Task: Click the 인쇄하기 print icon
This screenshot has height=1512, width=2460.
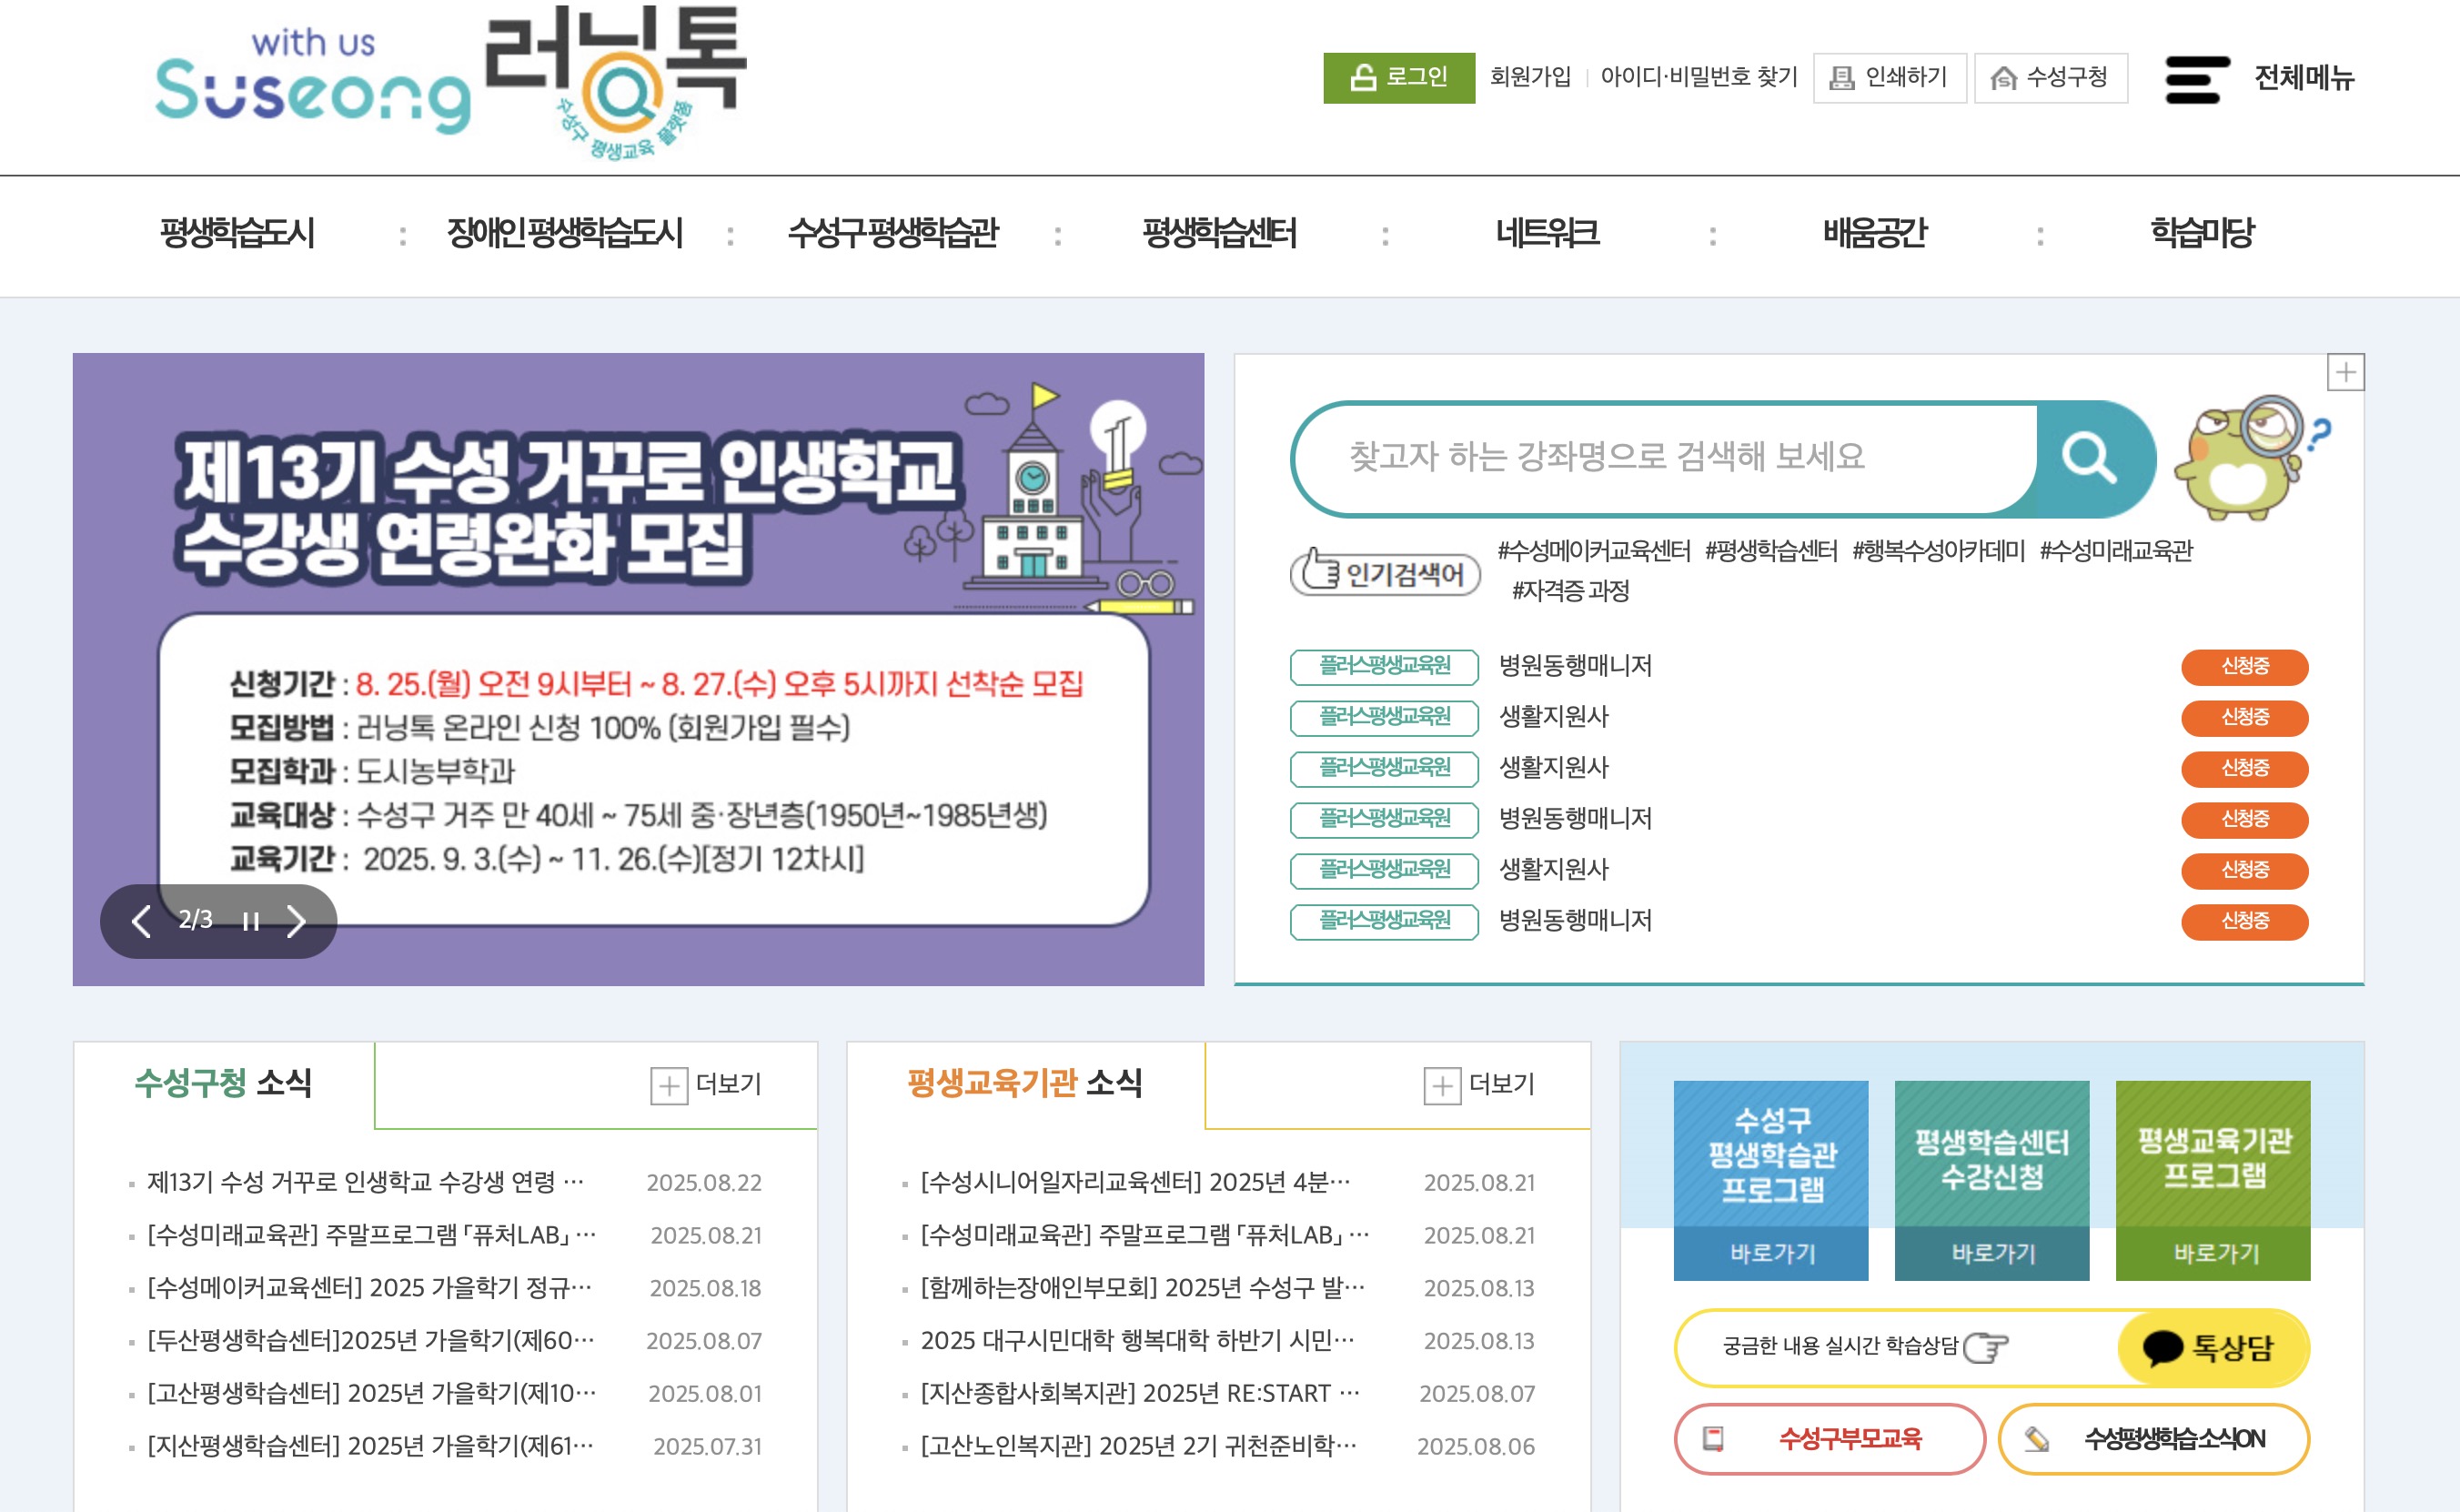Action: coord(1842,78)
